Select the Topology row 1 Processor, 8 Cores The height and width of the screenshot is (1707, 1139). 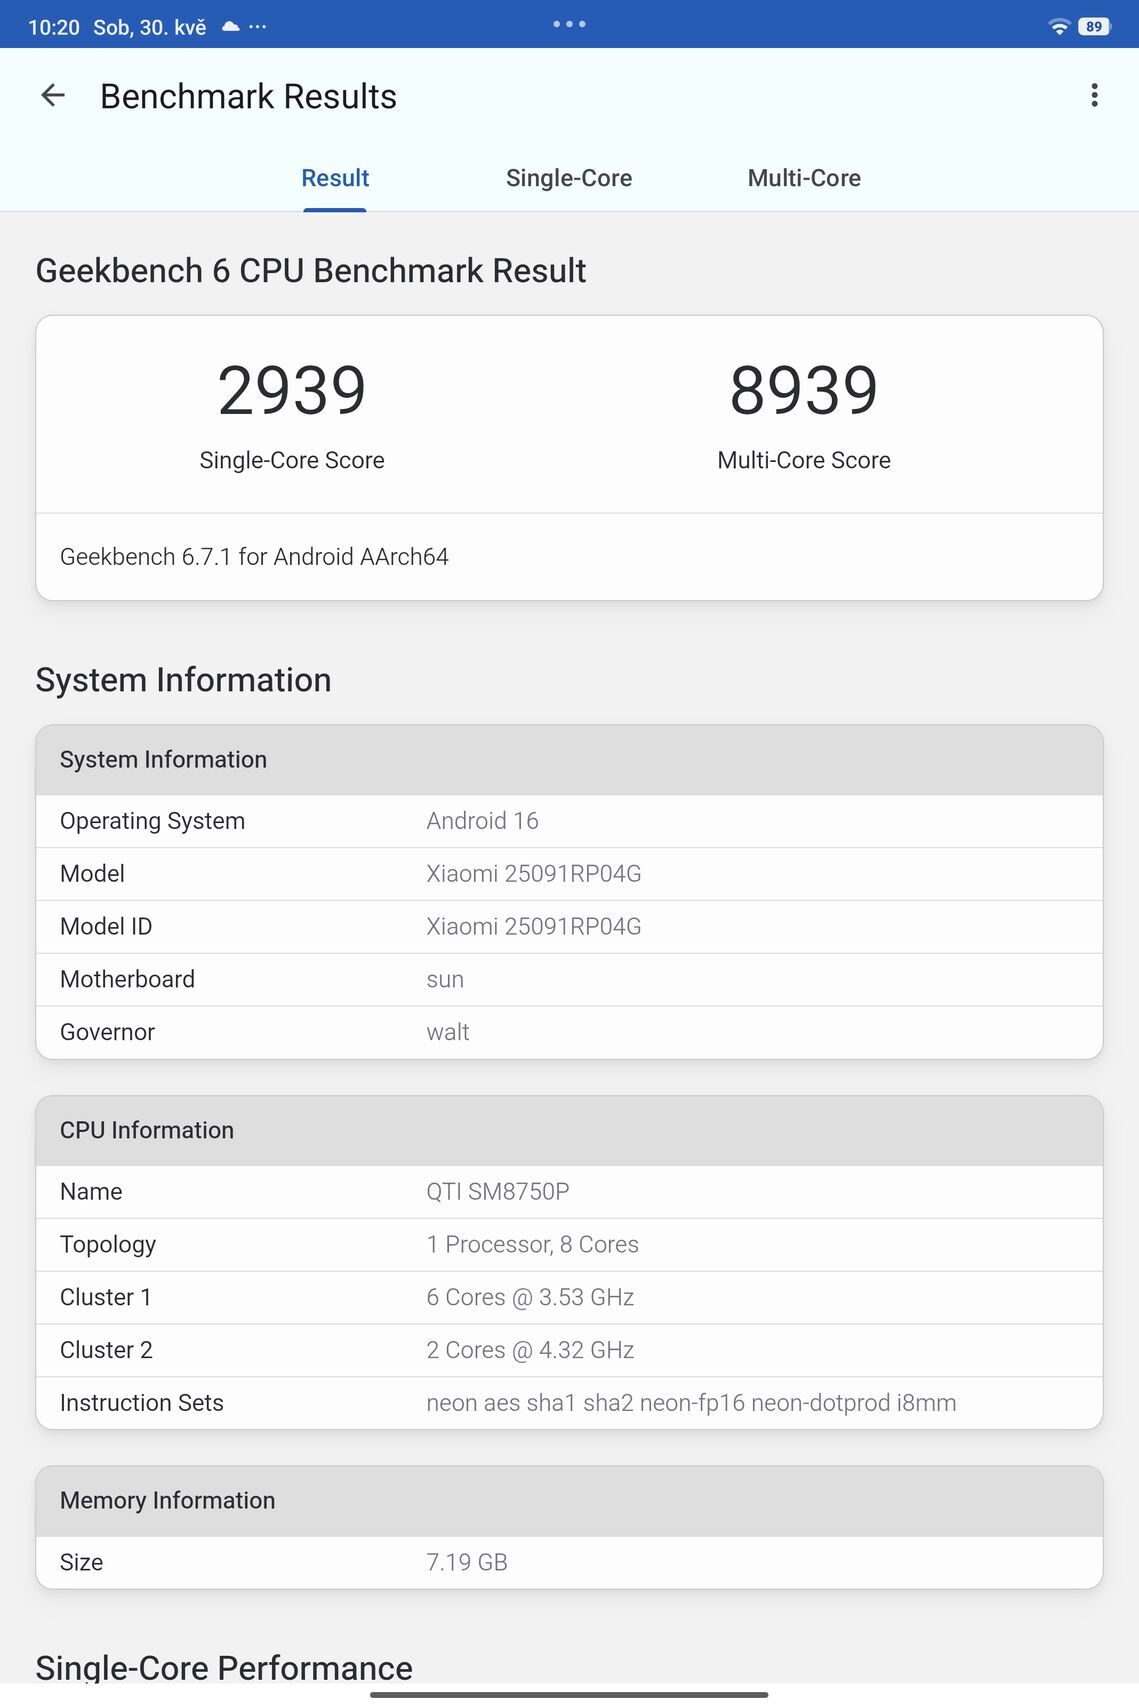click(569, 1245)
